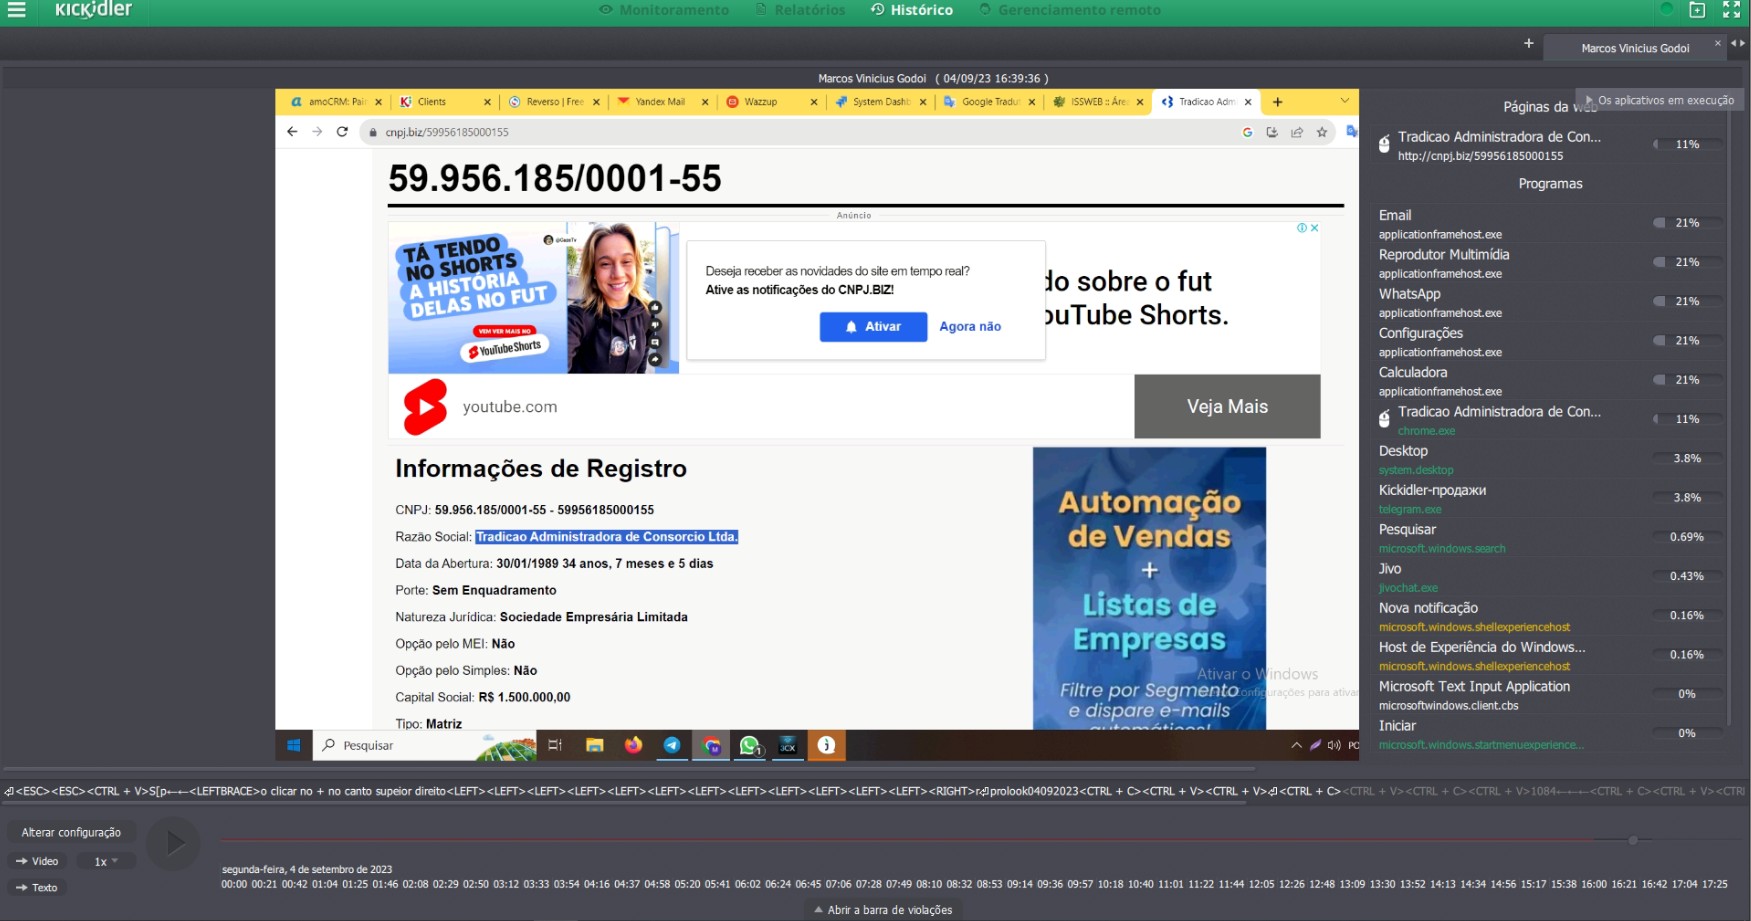Click the http://cnpj.biz/59956185000155 page link

click(1480, 156)
